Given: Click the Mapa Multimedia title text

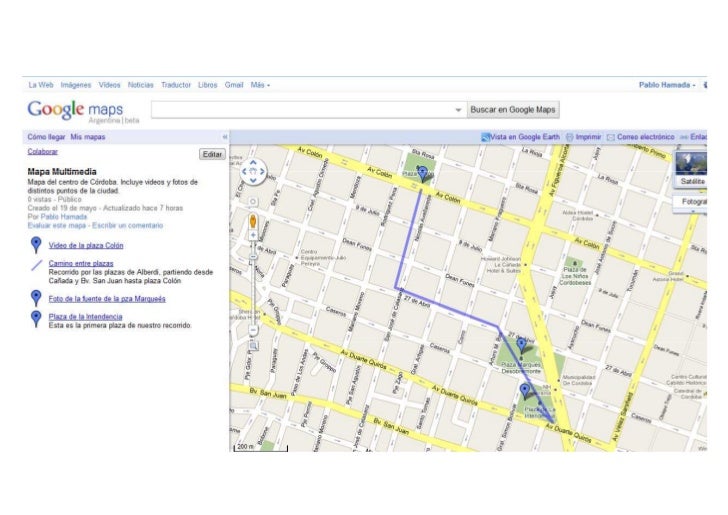Looking at the screenshot, I should pos(62,171).
